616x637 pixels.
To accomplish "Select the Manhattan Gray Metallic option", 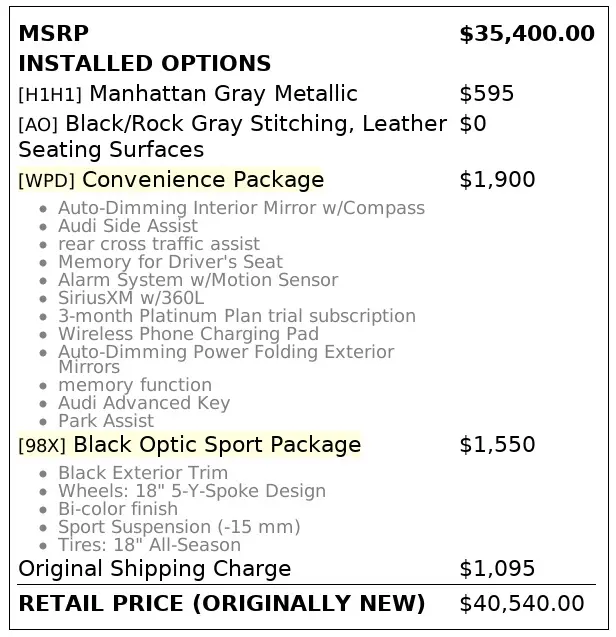I will (x=223, y=94).
